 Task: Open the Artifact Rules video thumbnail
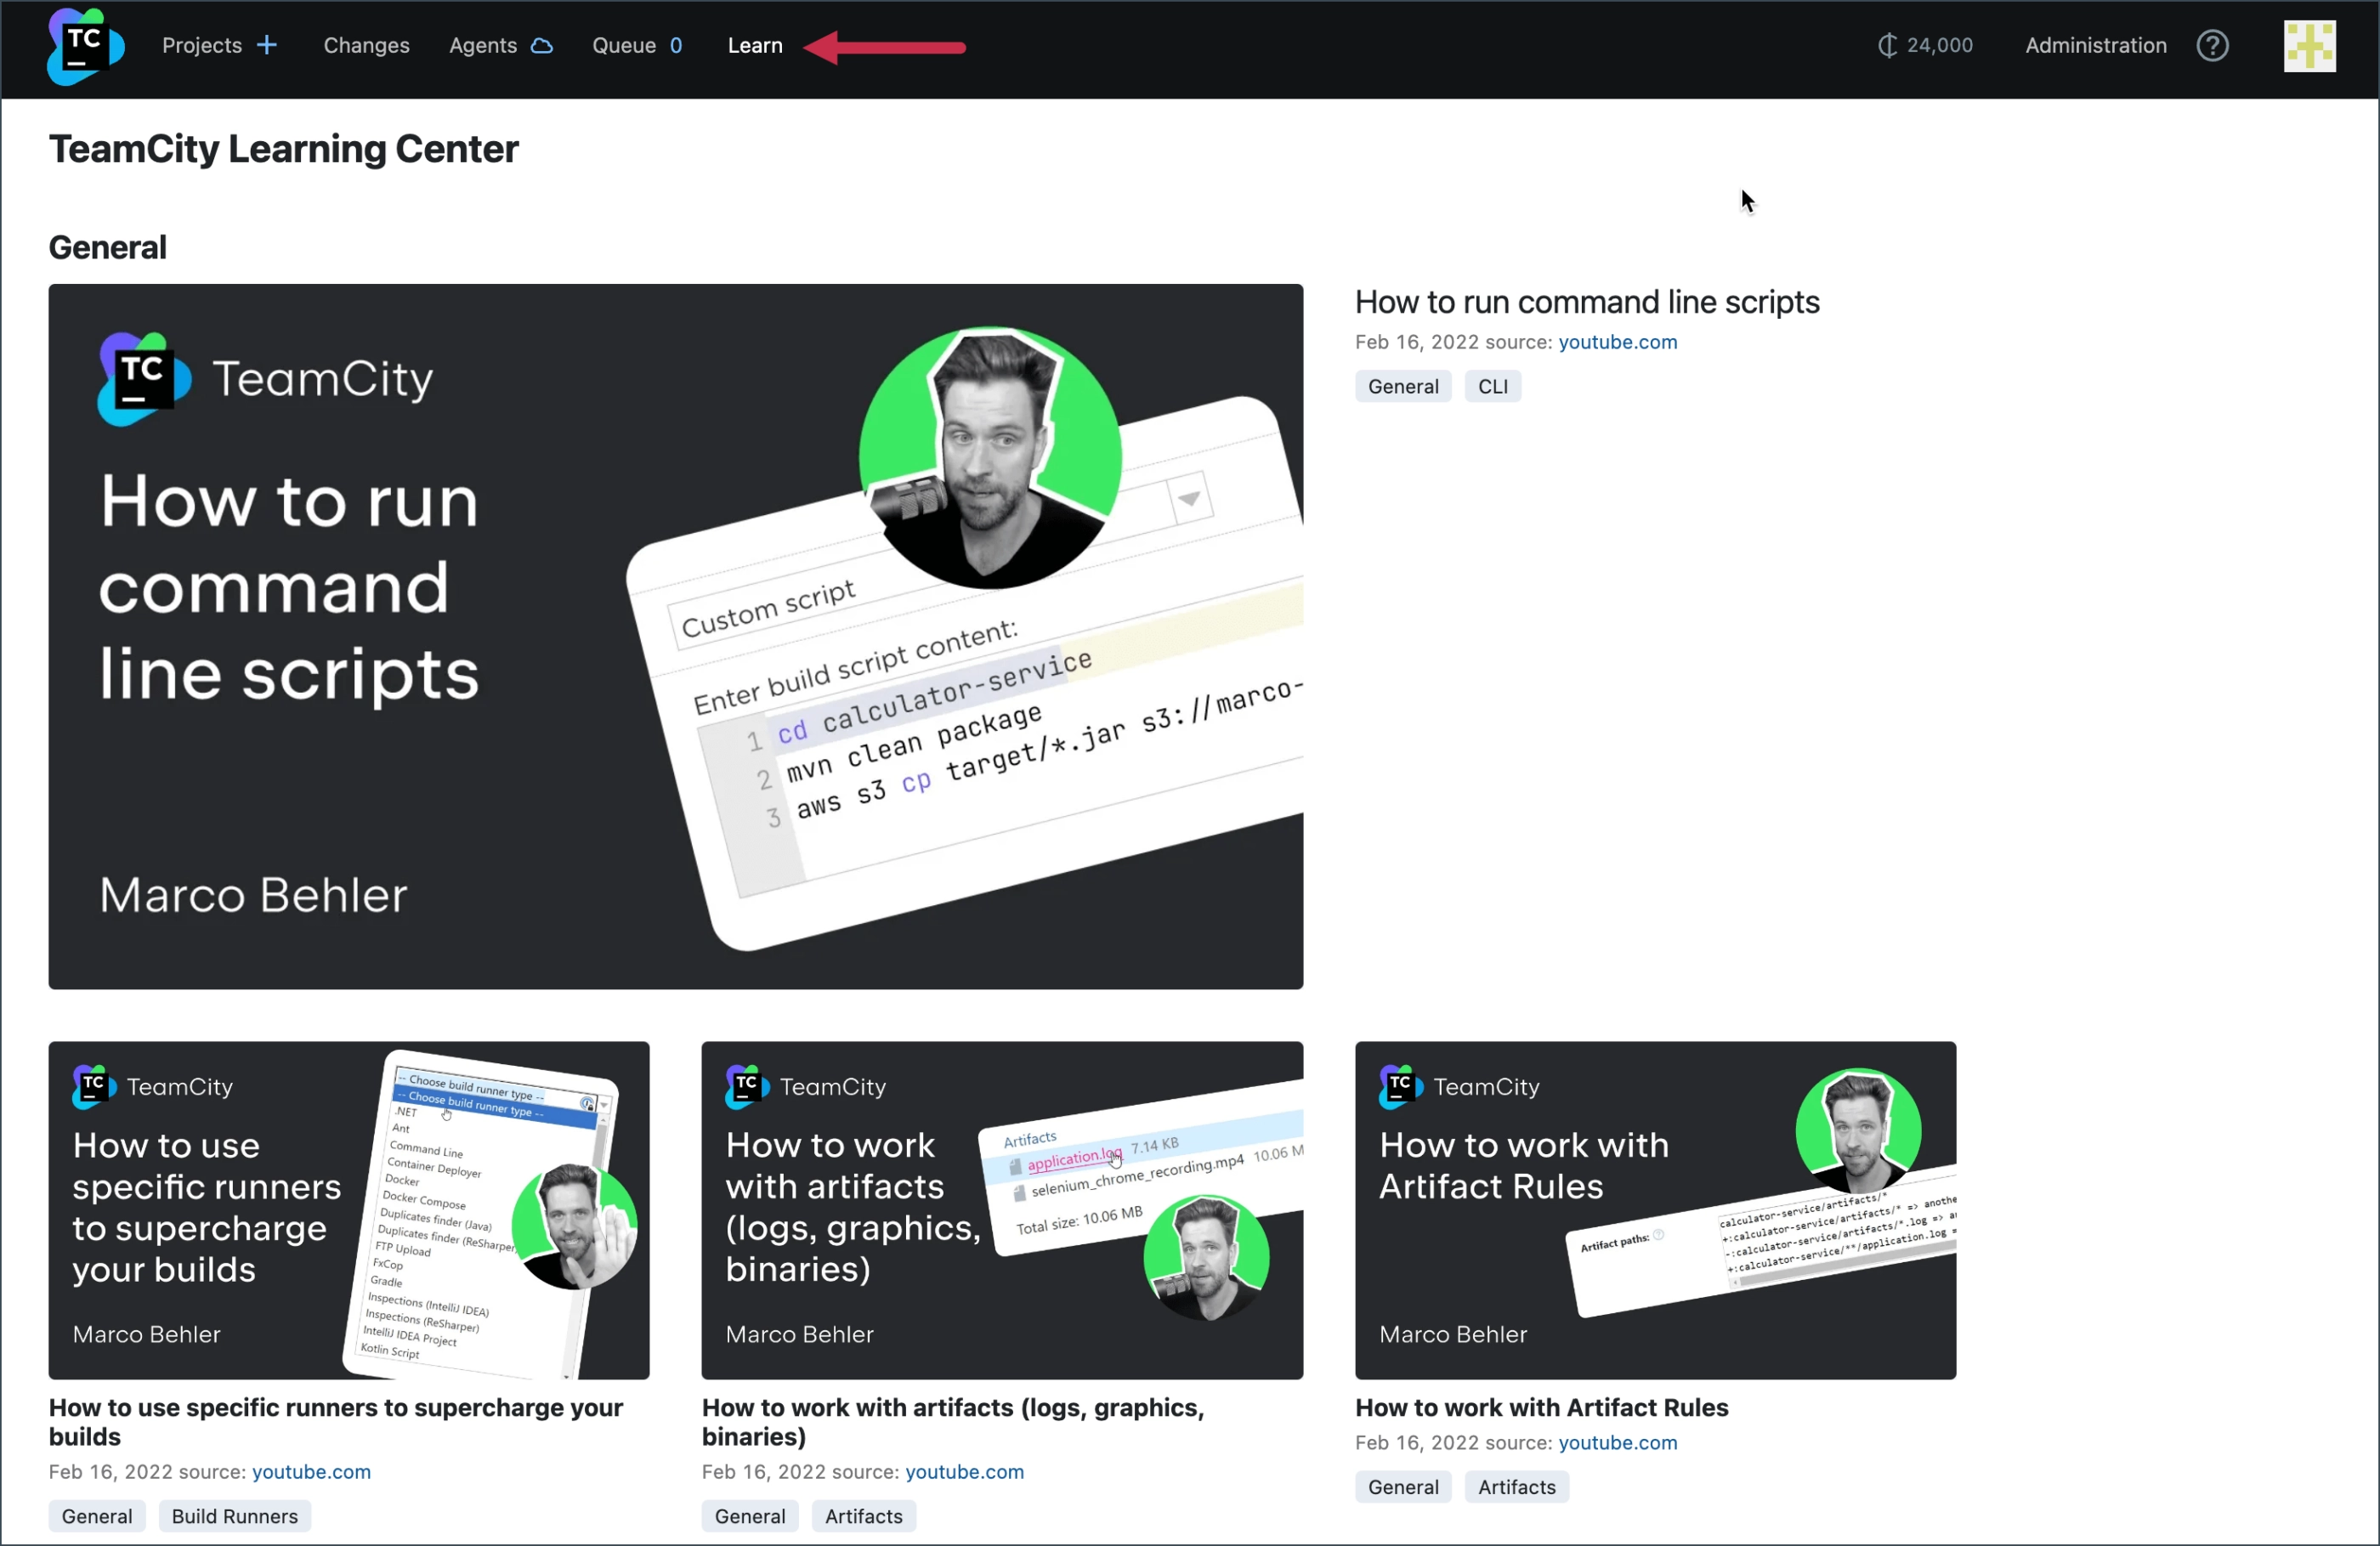(1656, 1210)
